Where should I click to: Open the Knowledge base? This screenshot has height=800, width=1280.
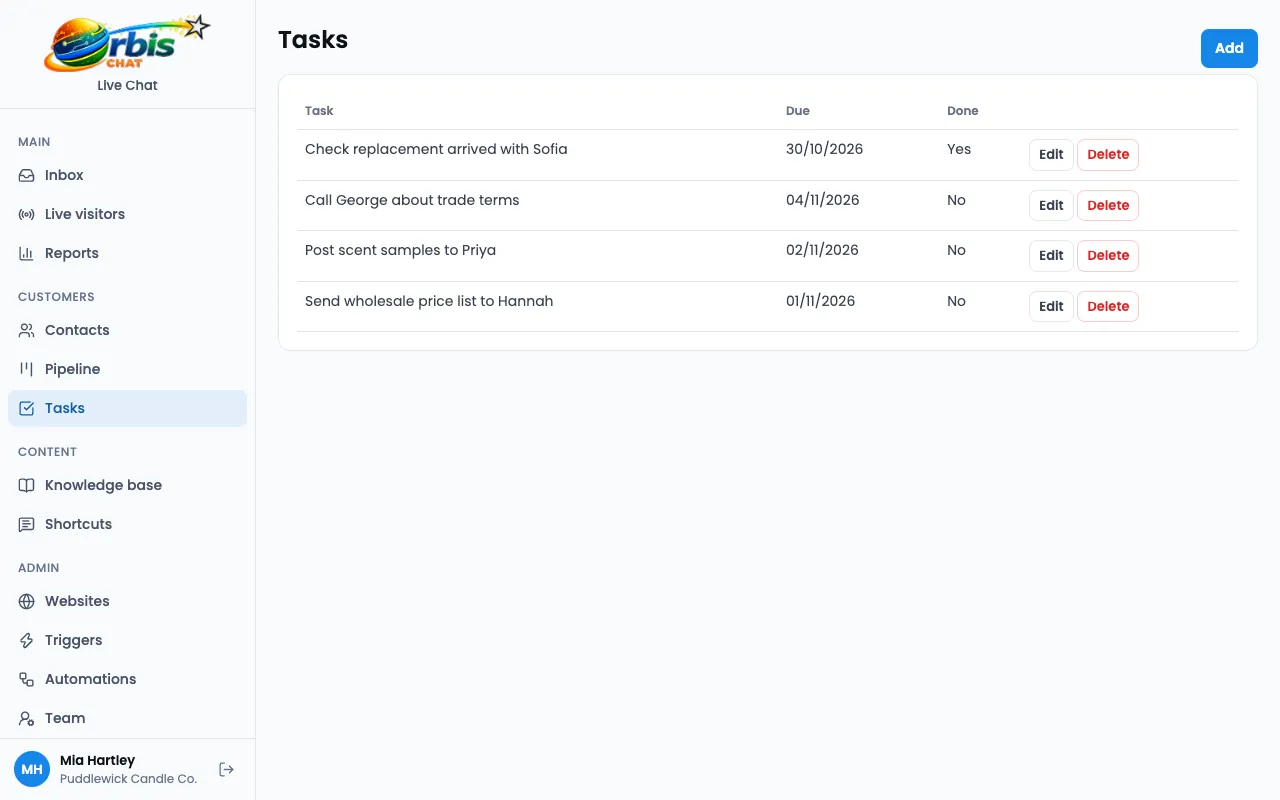pos(127,485)
